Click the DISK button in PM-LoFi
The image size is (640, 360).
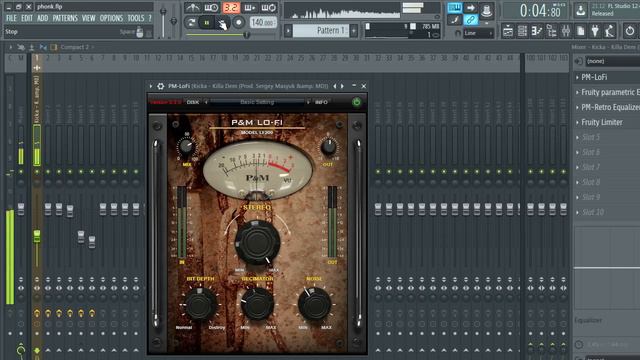193,102
